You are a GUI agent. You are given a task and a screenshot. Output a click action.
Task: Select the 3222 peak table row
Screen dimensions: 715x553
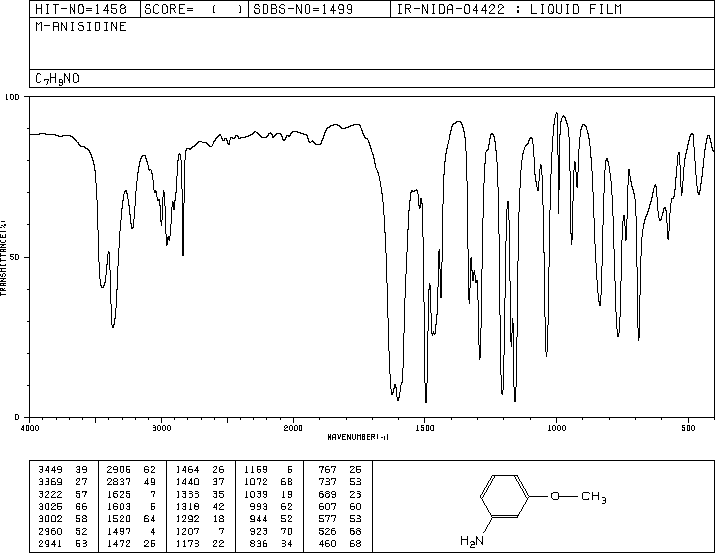click(x=63, y=494)
